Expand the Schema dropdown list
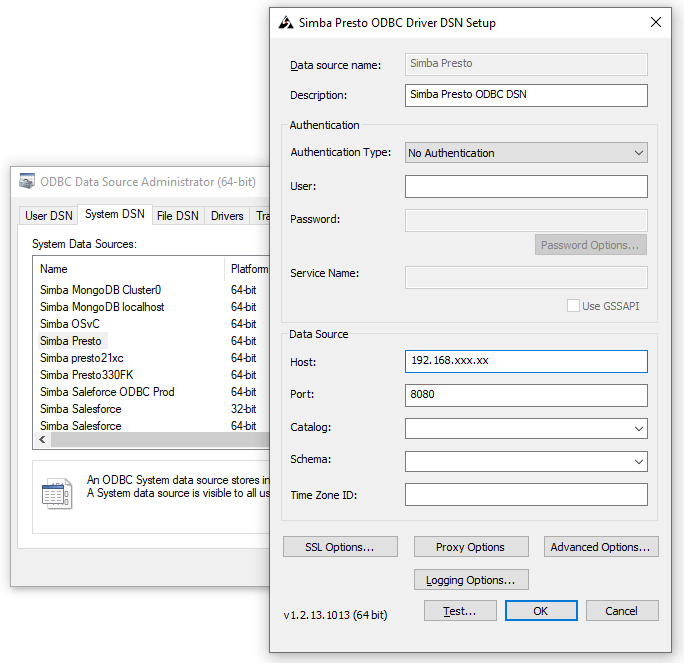This screenshot has width=684, height=663. [639, 461]
